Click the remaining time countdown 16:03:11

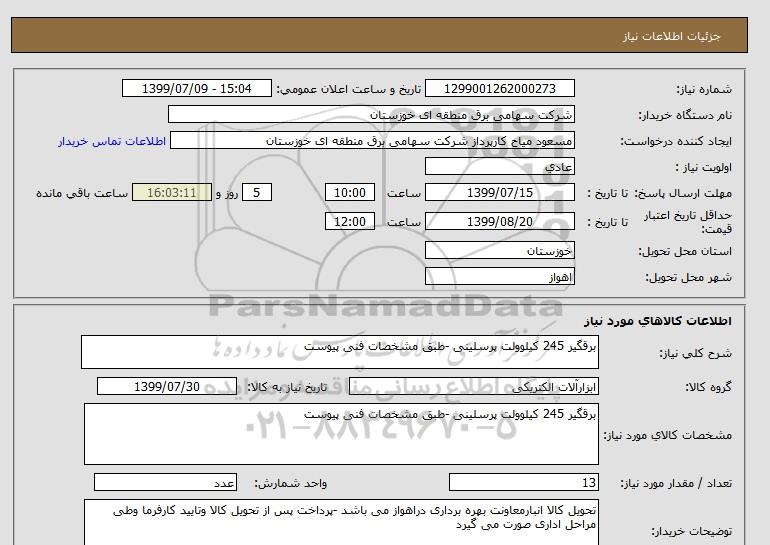point(172,192)
